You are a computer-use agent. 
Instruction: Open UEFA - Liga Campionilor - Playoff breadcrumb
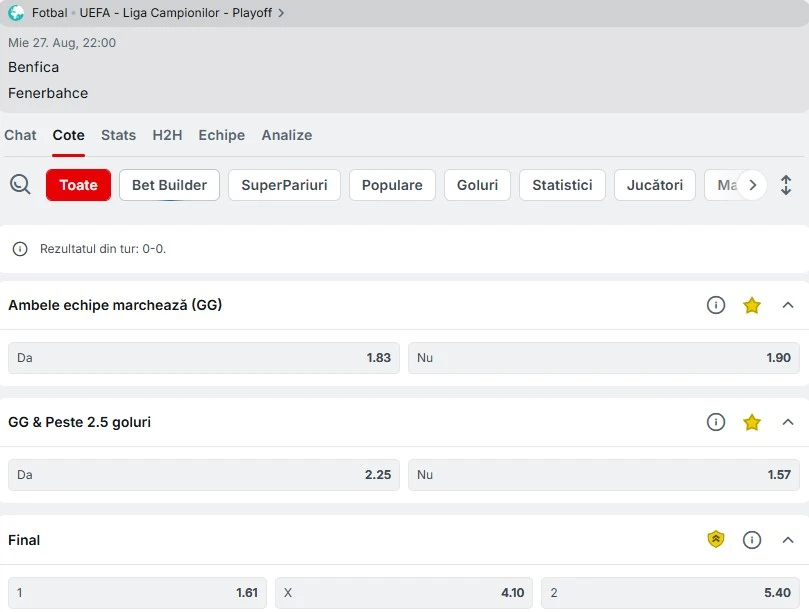coord(175,13)
